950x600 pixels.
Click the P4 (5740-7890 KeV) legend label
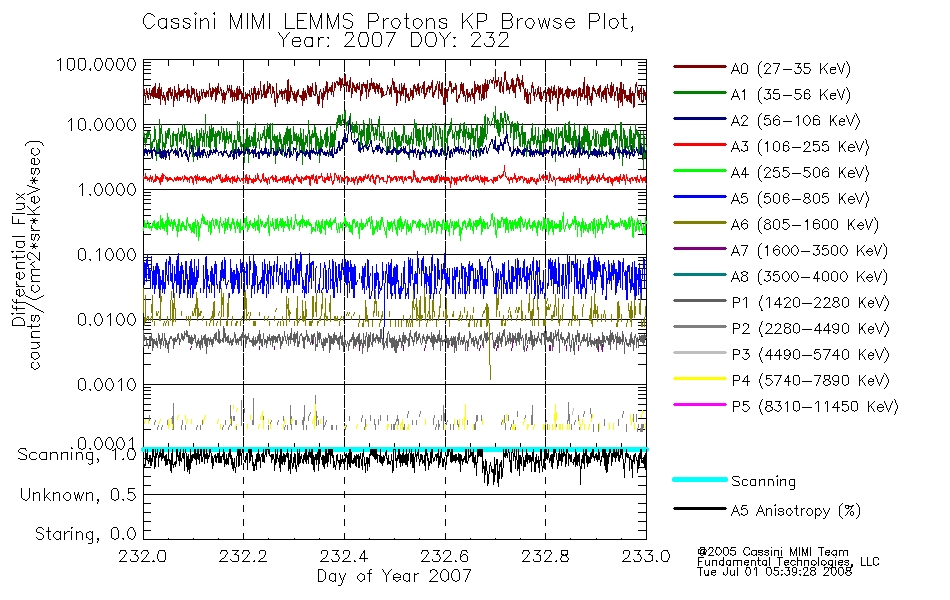[810, 381]
